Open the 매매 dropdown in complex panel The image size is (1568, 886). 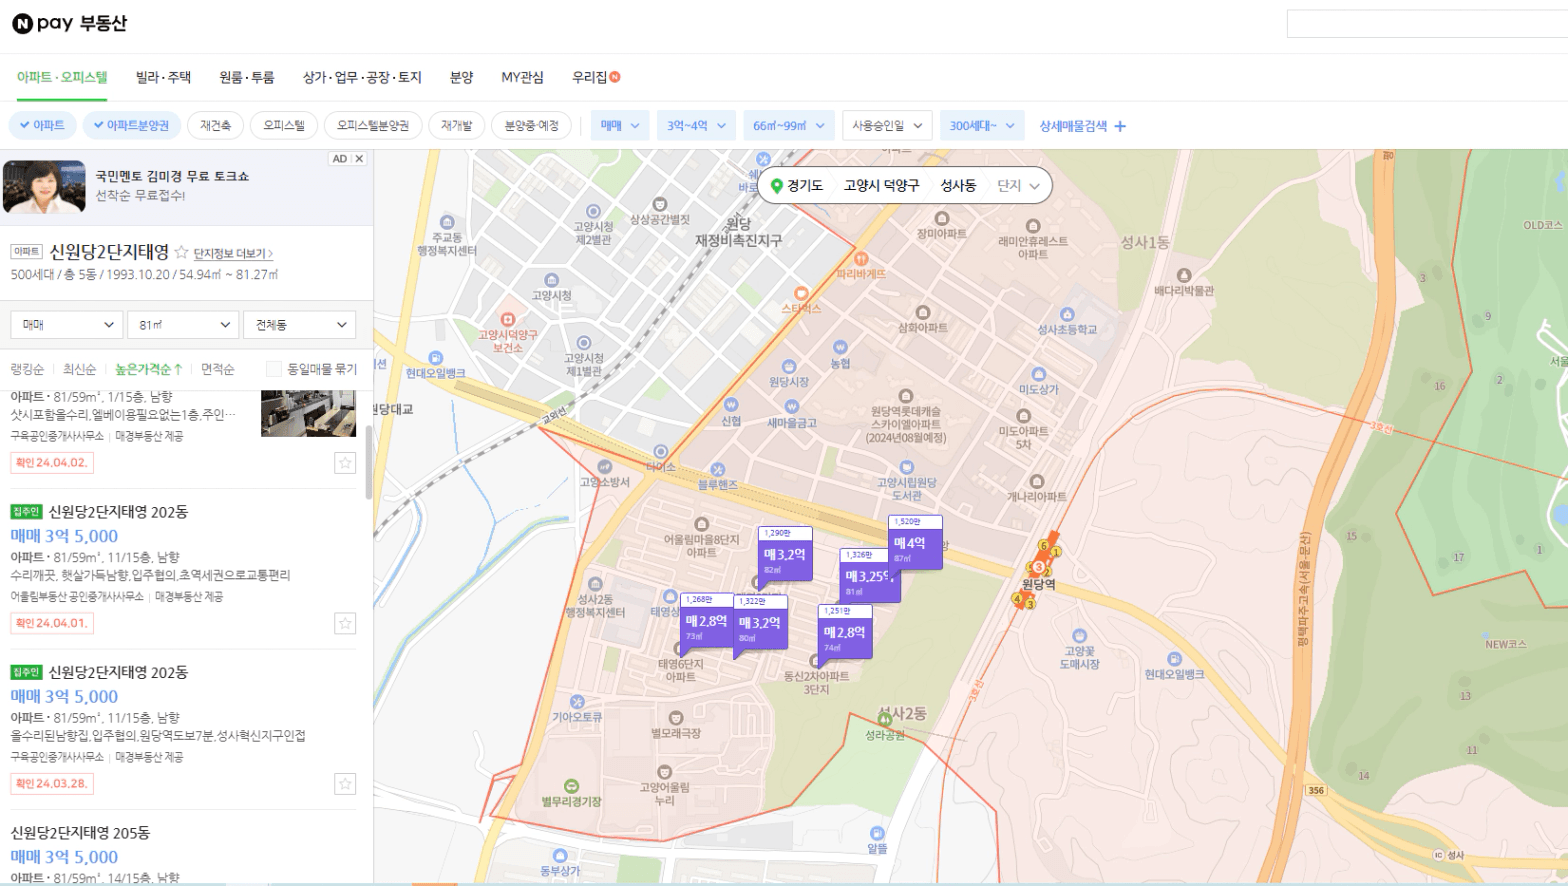coord(67,325)
